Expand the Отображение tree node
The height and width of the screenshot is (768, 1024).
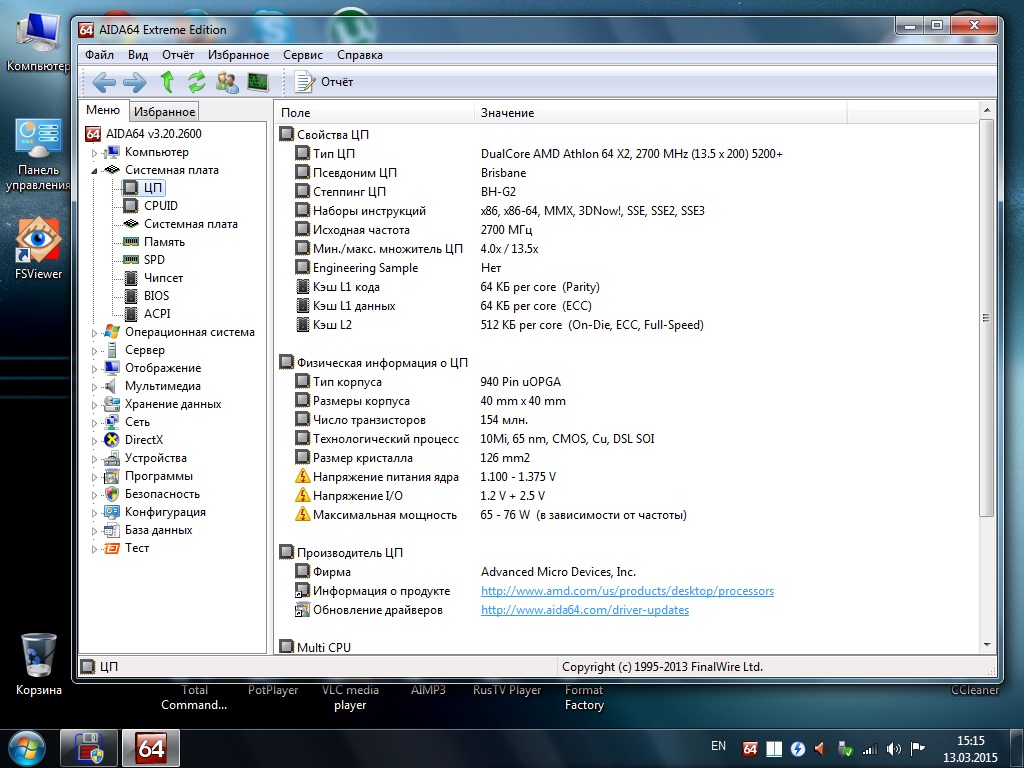pyautogui.click(x=94, y=368)
